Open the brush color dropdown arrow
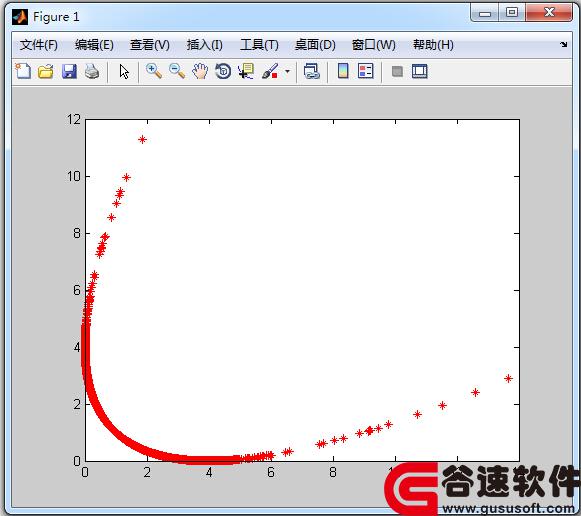This screenshot has height=516, width=581. (x=287, y=71)
